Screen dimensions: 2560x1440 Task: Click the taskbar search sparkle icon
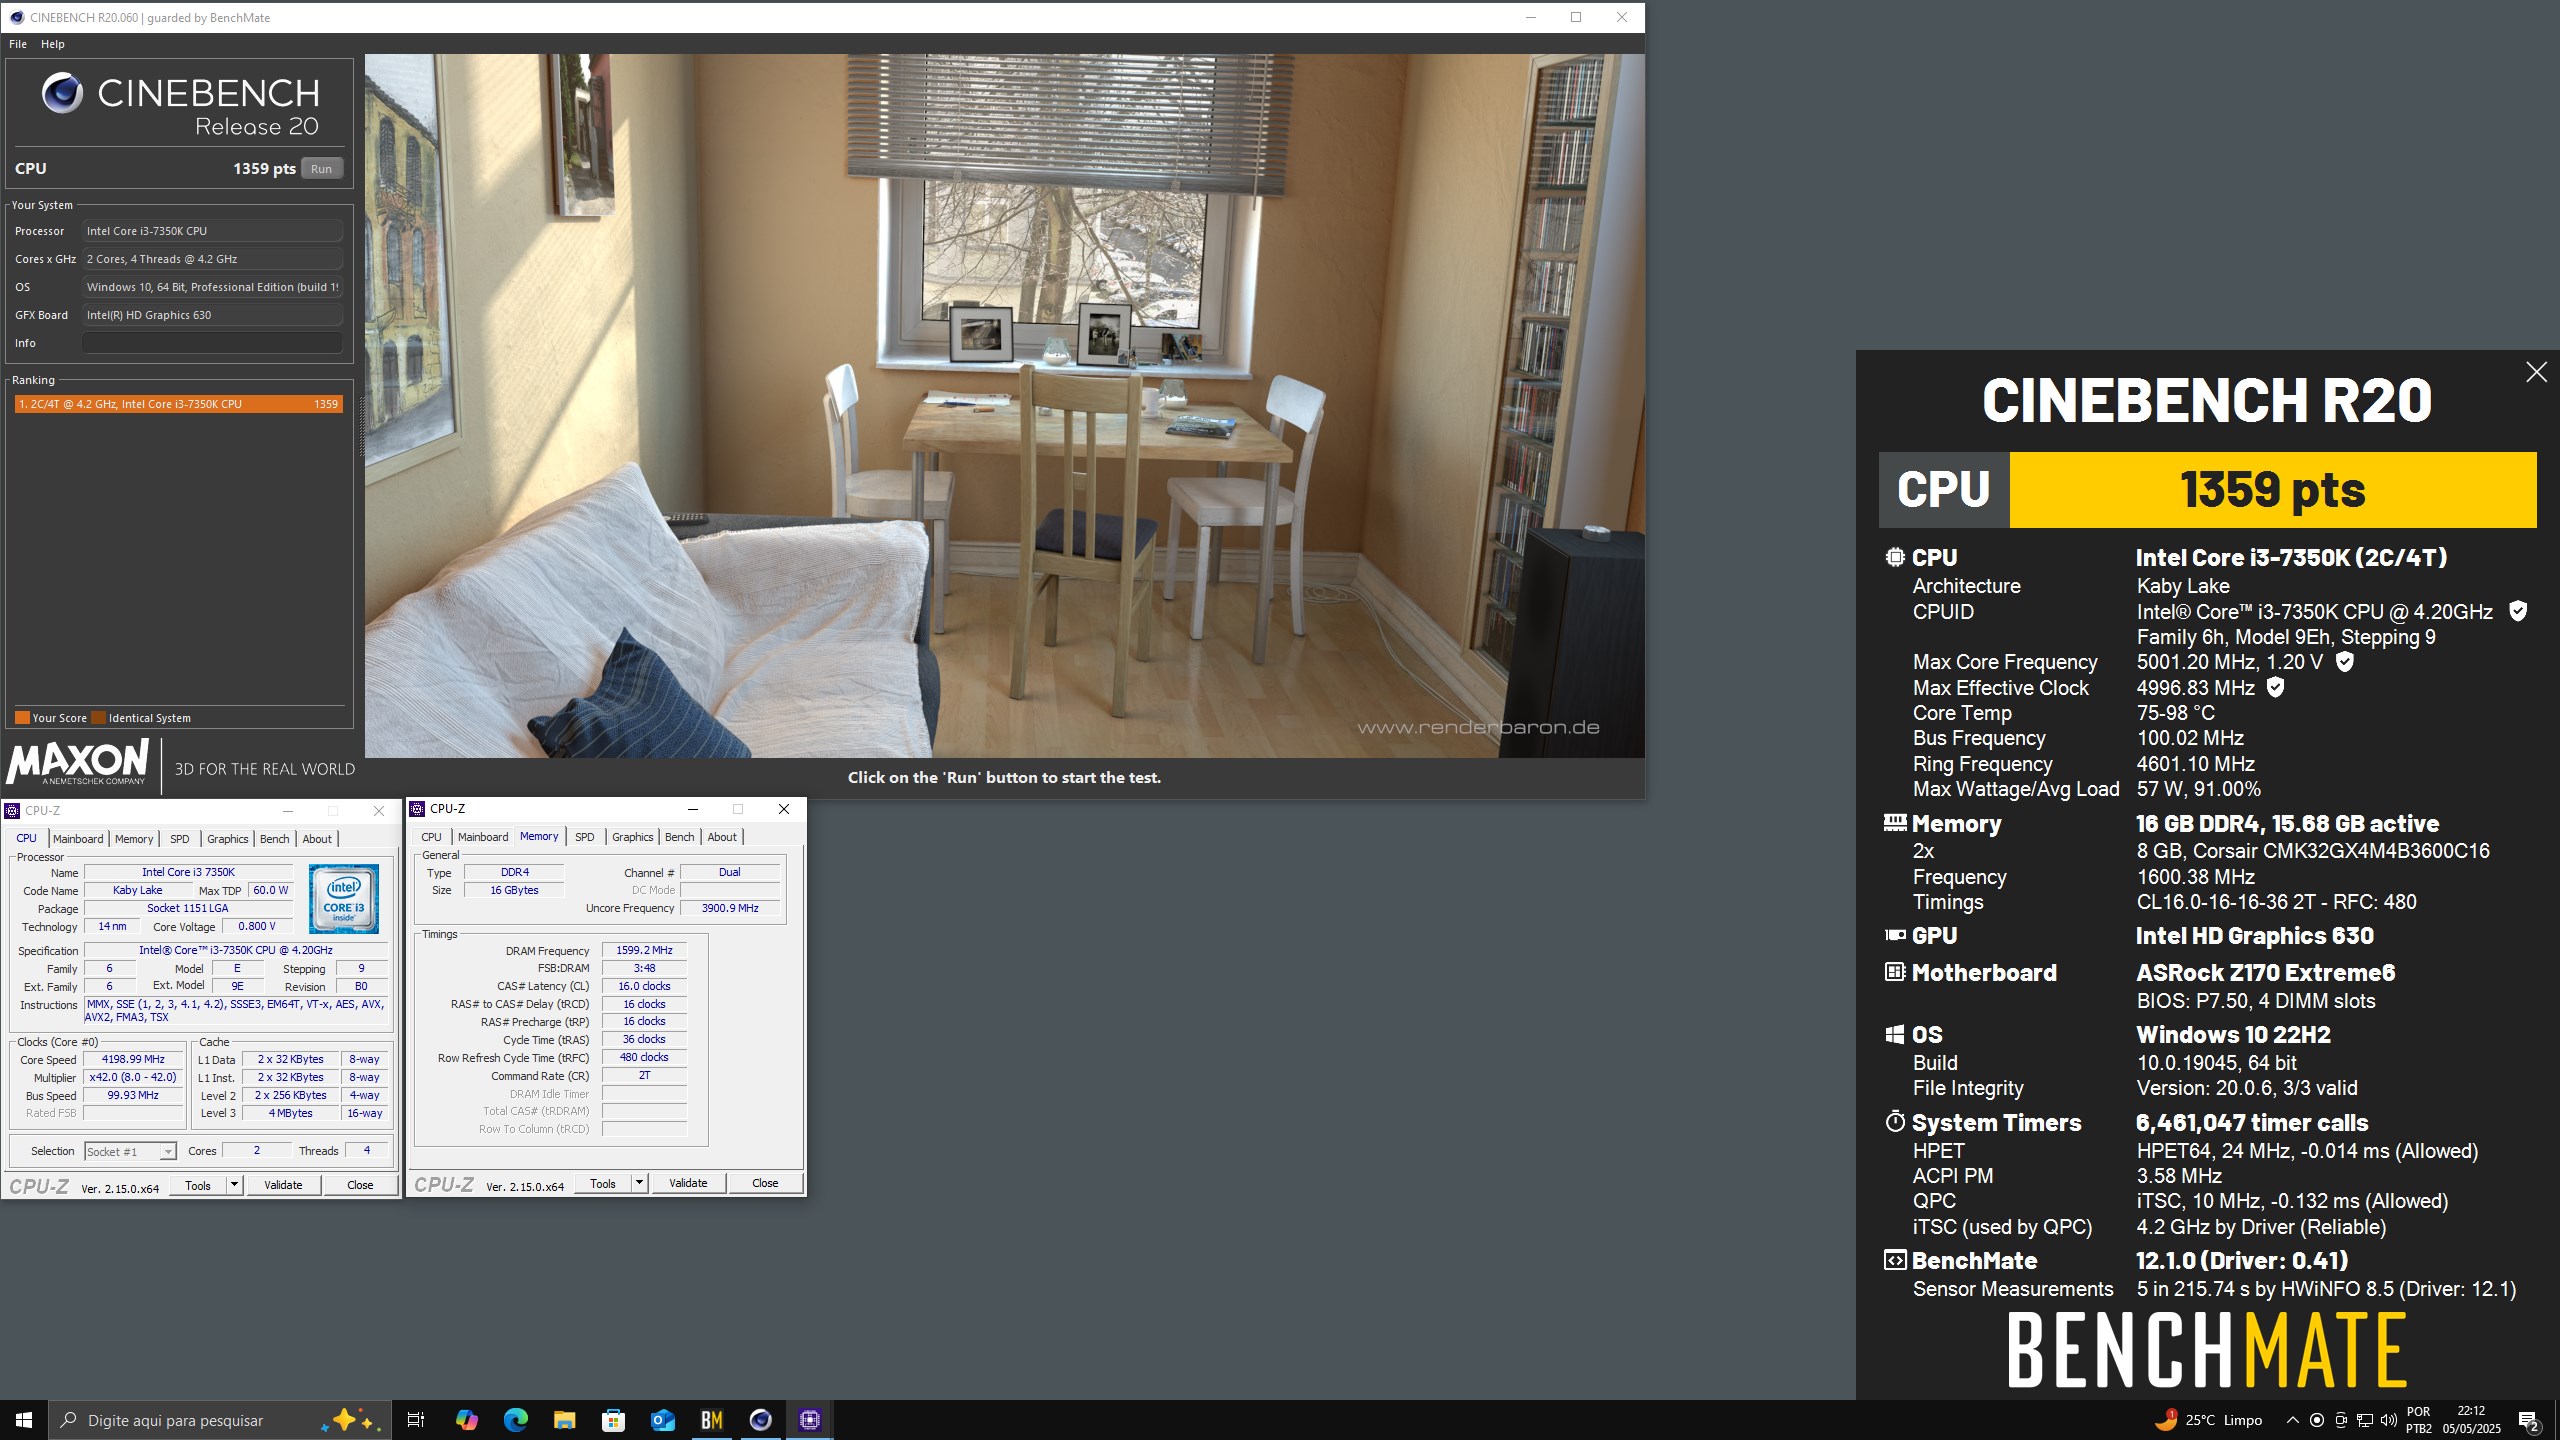click(x=351, y=1420)
